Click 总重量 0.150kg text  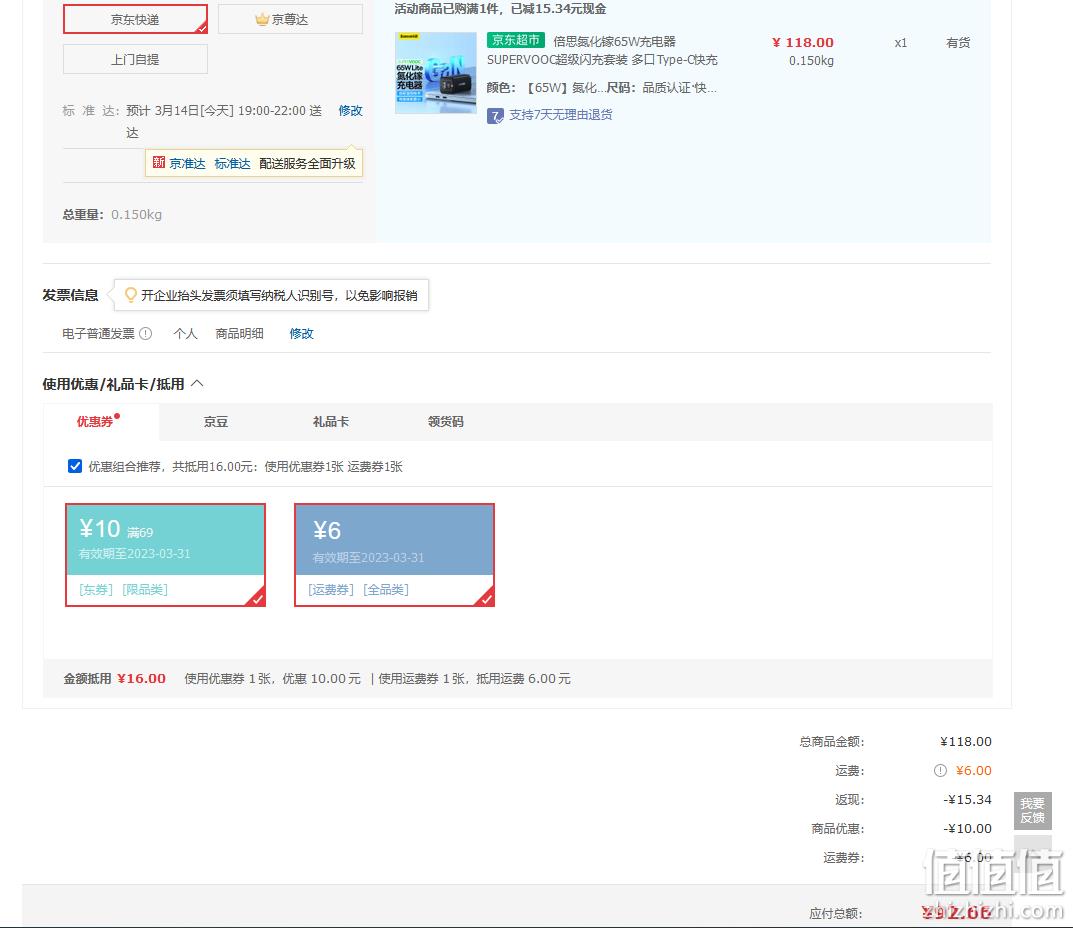(x=112, y=215)
